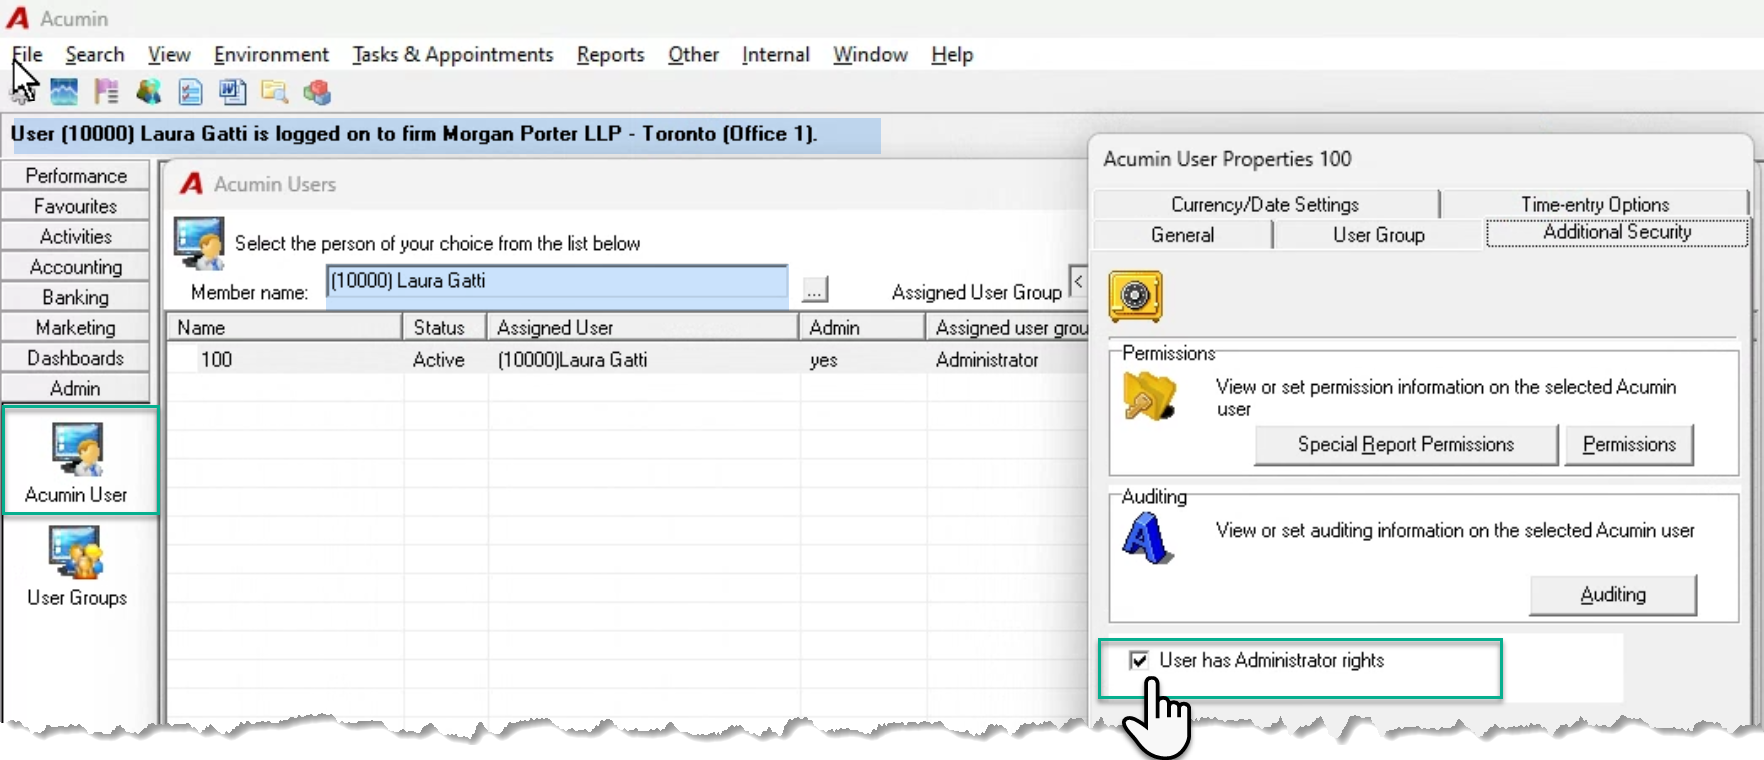Sort by the Status column header
This screenshot has width=1764, height=760.
[445, 327]
